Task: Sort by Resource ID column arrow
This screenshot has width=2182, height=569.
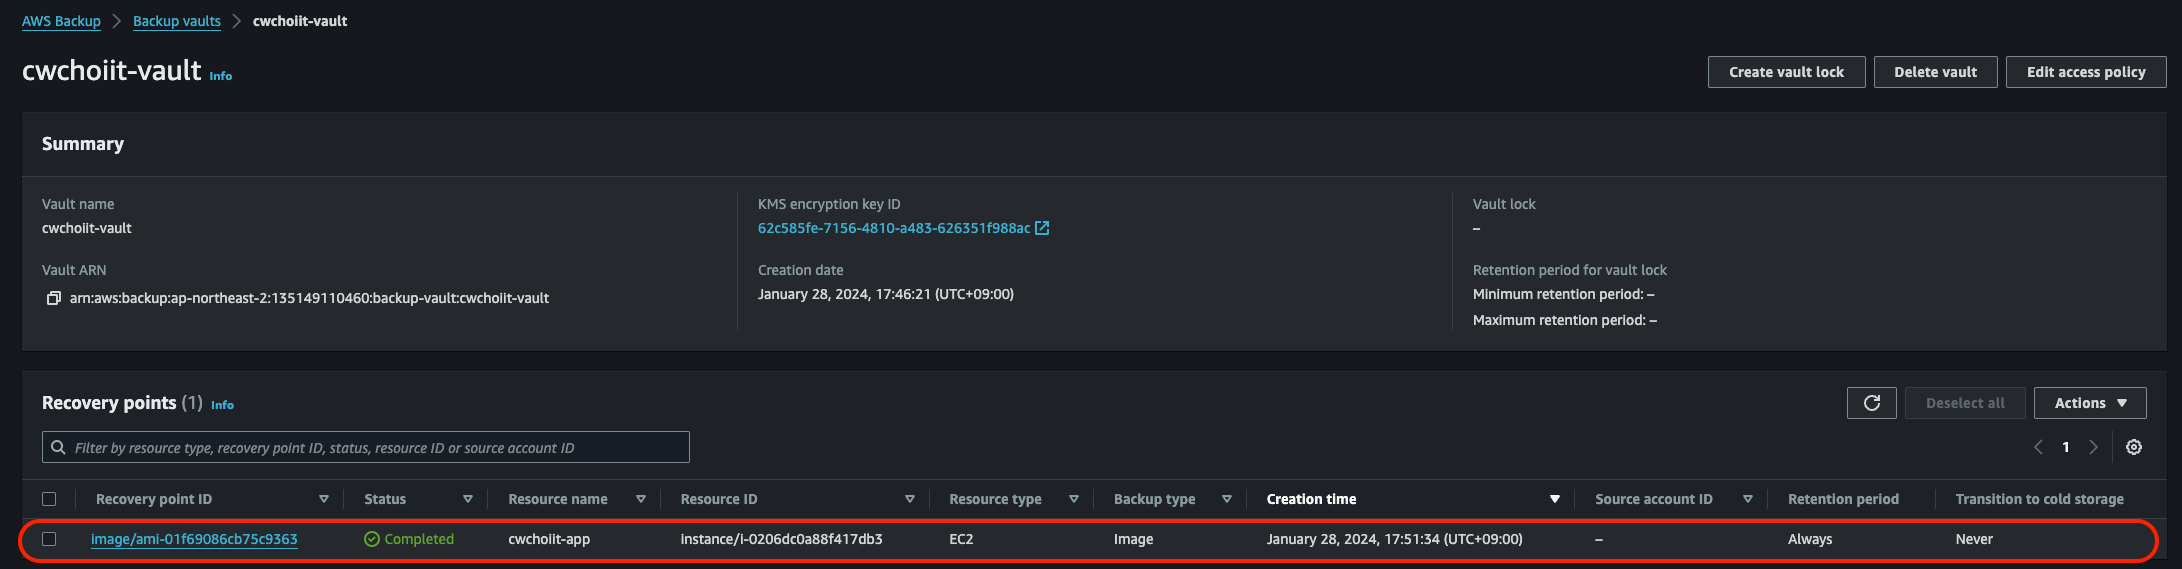Action: 910,499
